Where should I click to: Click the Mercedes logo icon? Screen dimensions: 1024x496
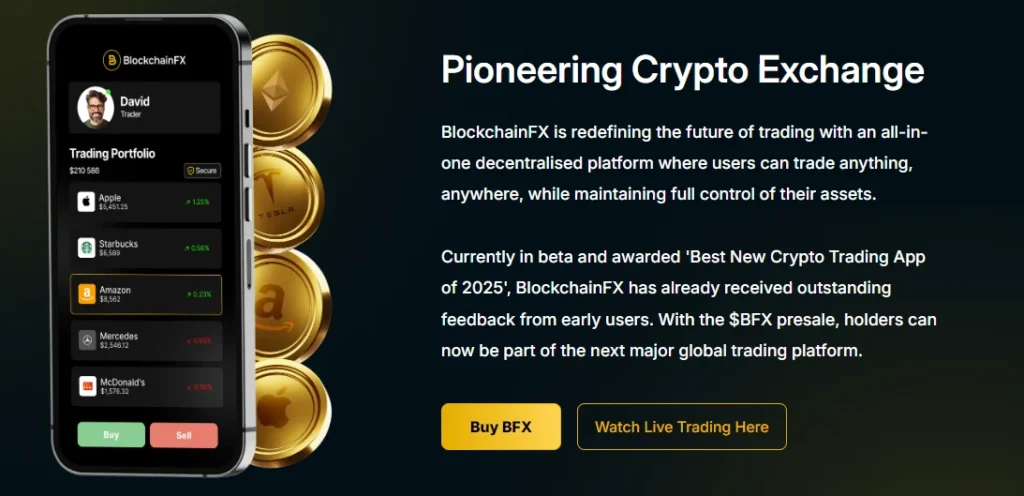[x=87, y=341]
